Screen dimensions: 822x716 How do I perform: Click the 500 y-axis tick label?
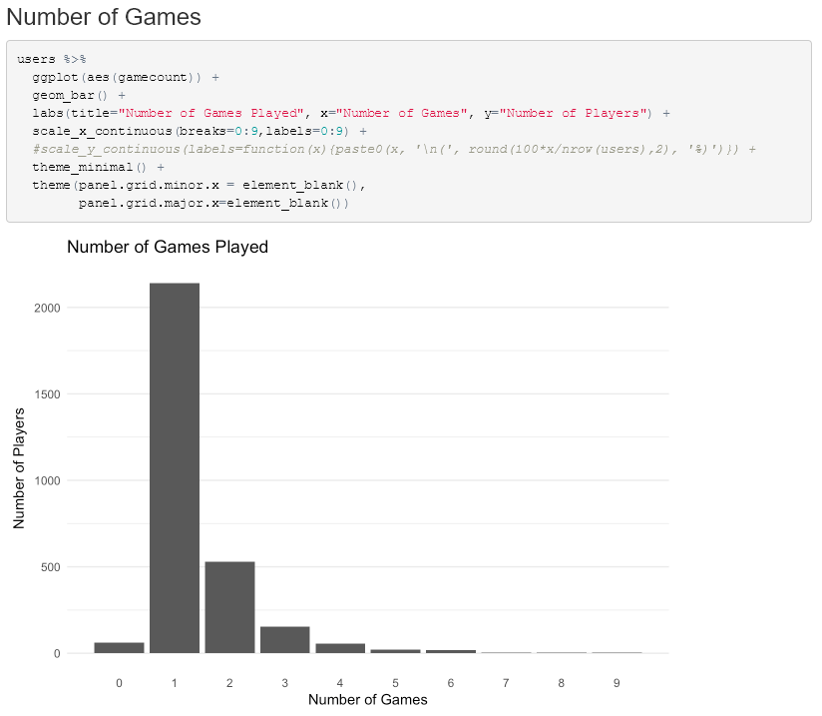point(51,567)
